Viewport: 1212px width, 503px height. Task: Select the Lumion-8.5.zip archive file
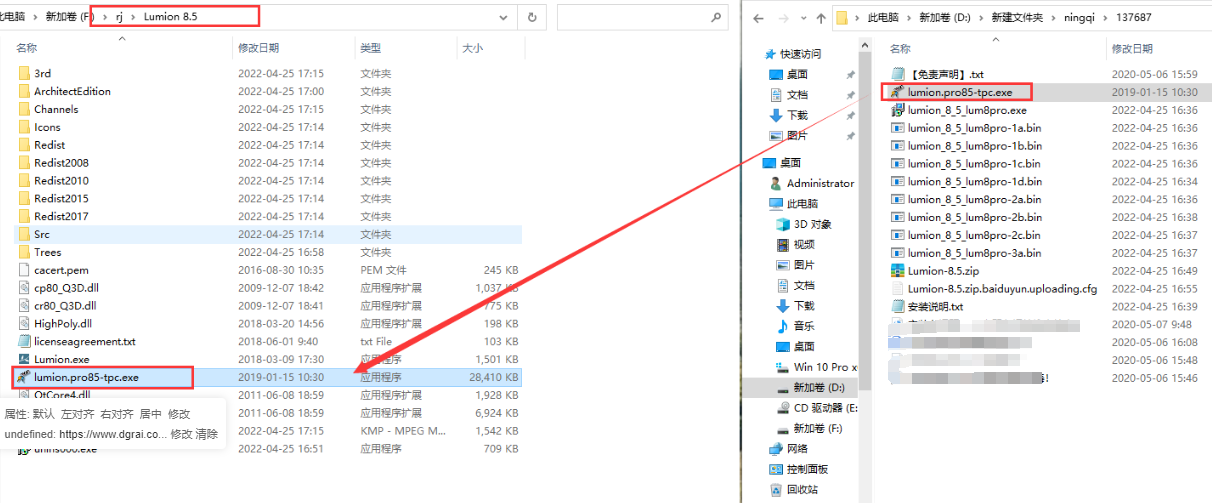pyautogui.click(x=943, y=271)
